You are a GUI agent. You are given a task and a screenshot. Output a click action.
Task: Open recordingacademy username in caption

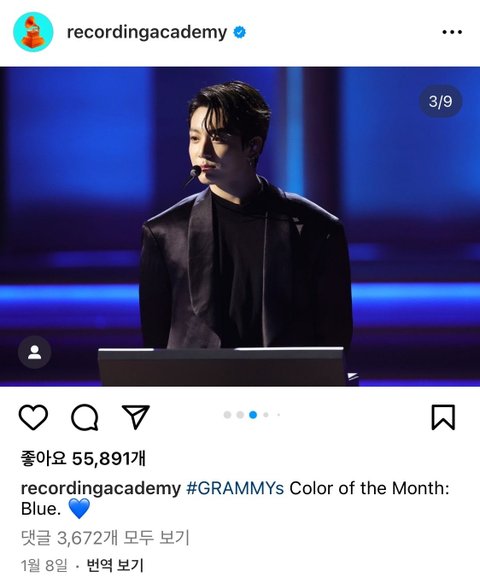point(100,488)
